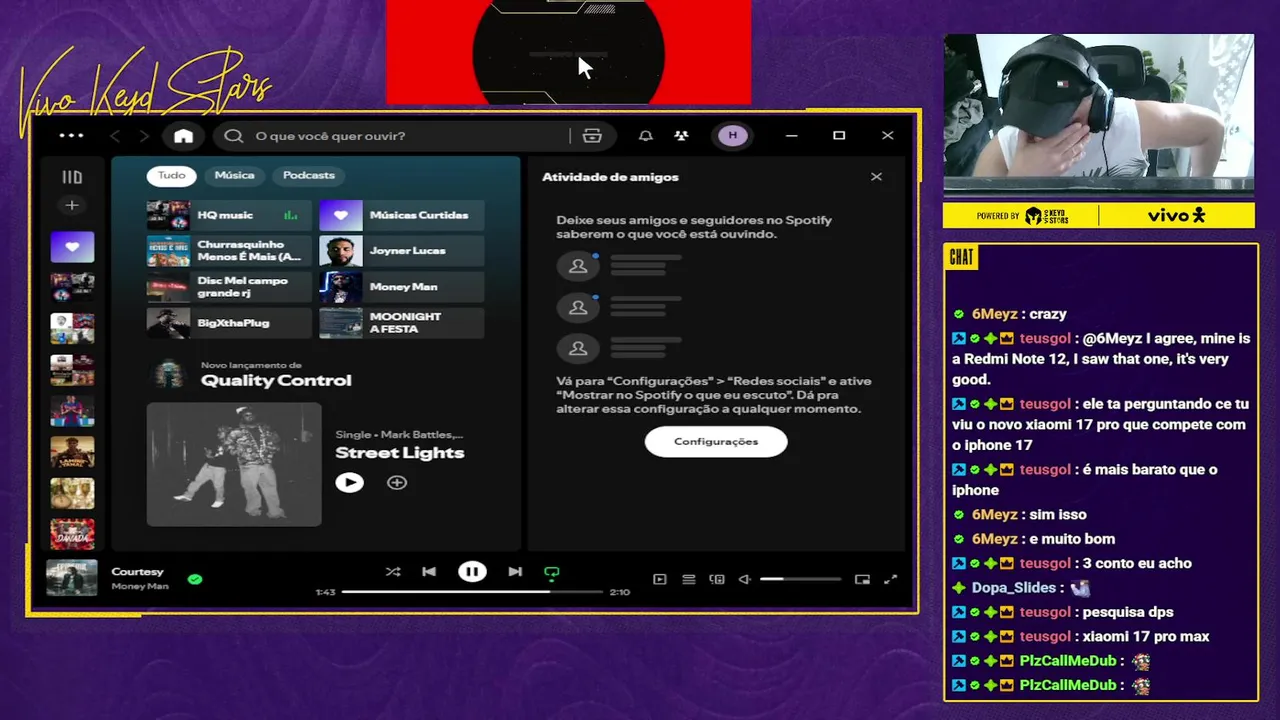This screenshot has height=720, width=1280.
Task: Open the Browse icon in search bar
Action: pyautogui.click(x=592, y=136)
